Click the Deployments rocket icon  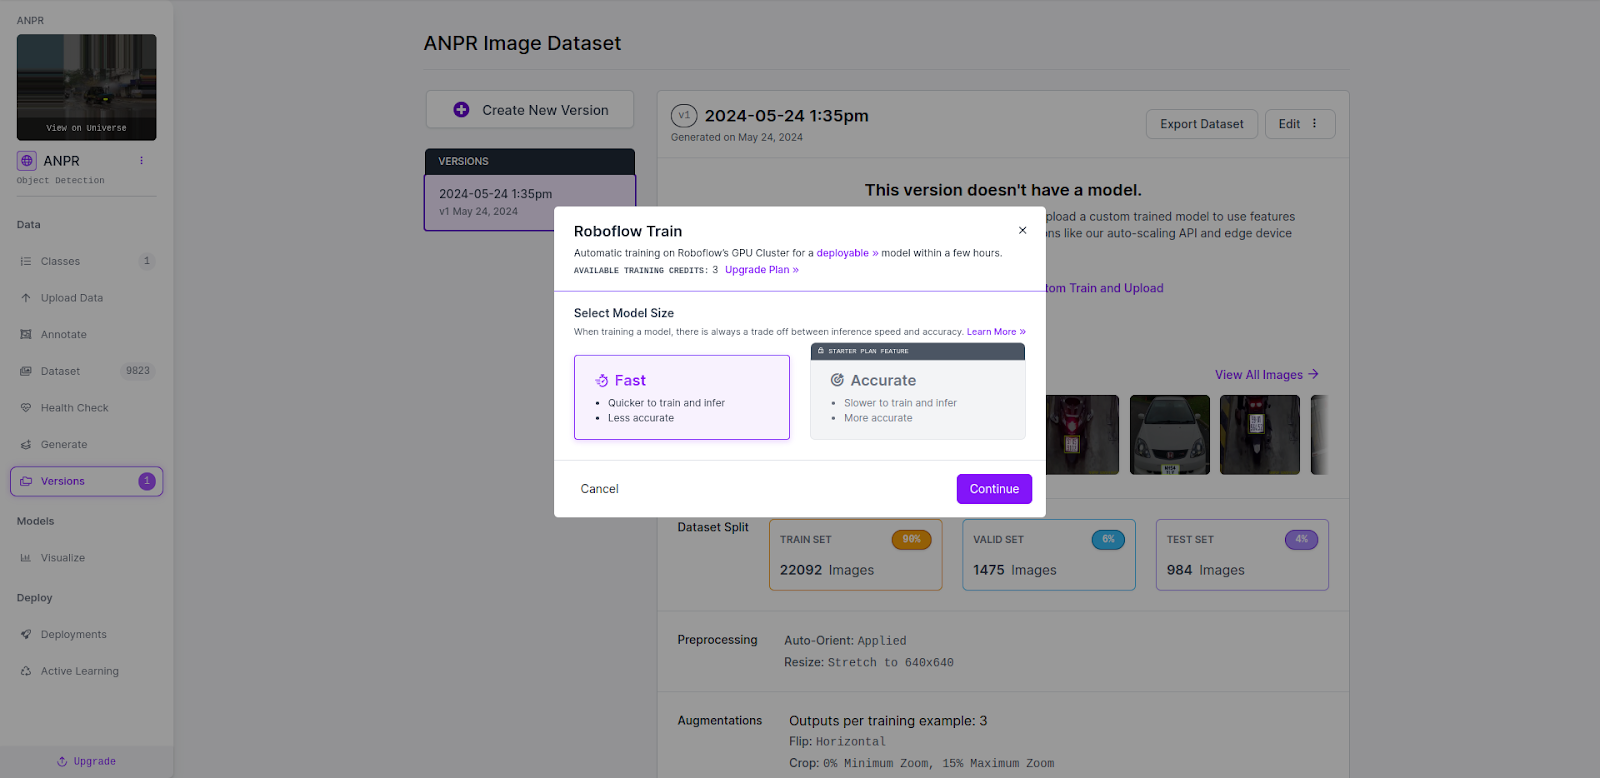click(x=26, y=635)
